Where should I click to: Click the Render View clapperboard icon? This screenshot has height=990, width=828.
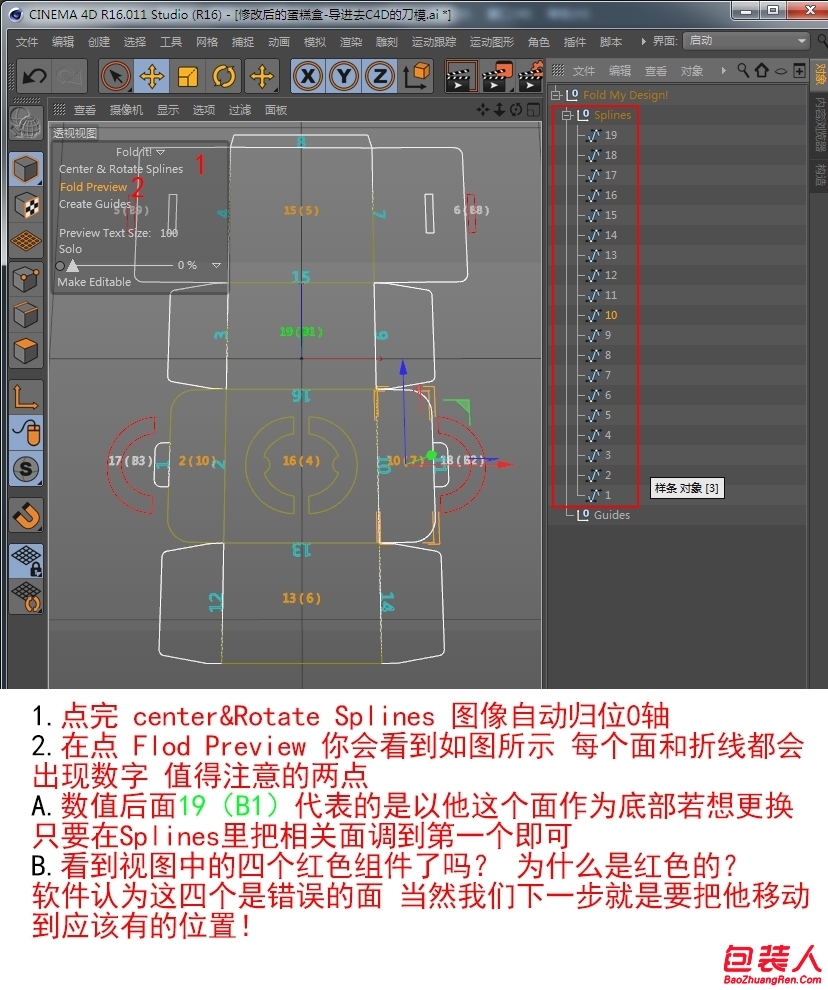point(459,76)
